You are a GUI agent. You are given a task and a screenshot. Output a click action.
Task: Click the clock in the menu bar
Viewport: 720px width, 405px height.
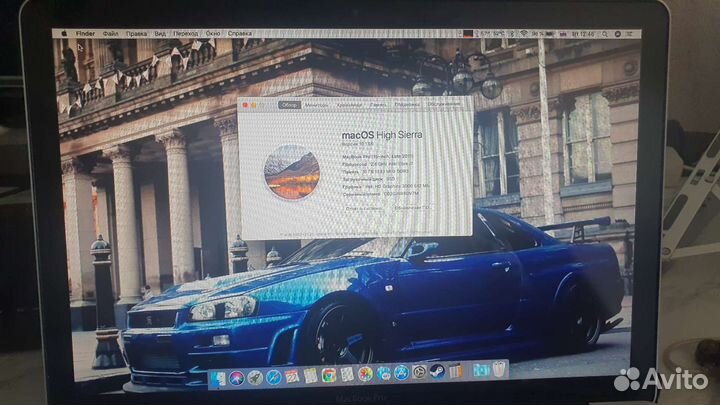pos(583,34)
